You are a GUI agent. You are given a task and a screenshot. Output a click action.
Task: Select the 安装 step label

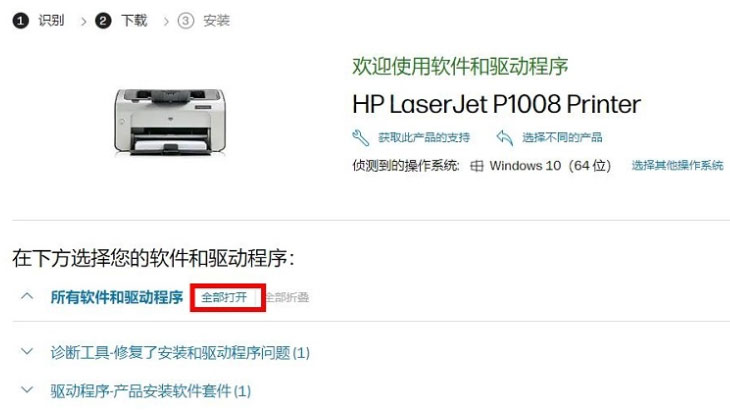(x=216, y=20)
